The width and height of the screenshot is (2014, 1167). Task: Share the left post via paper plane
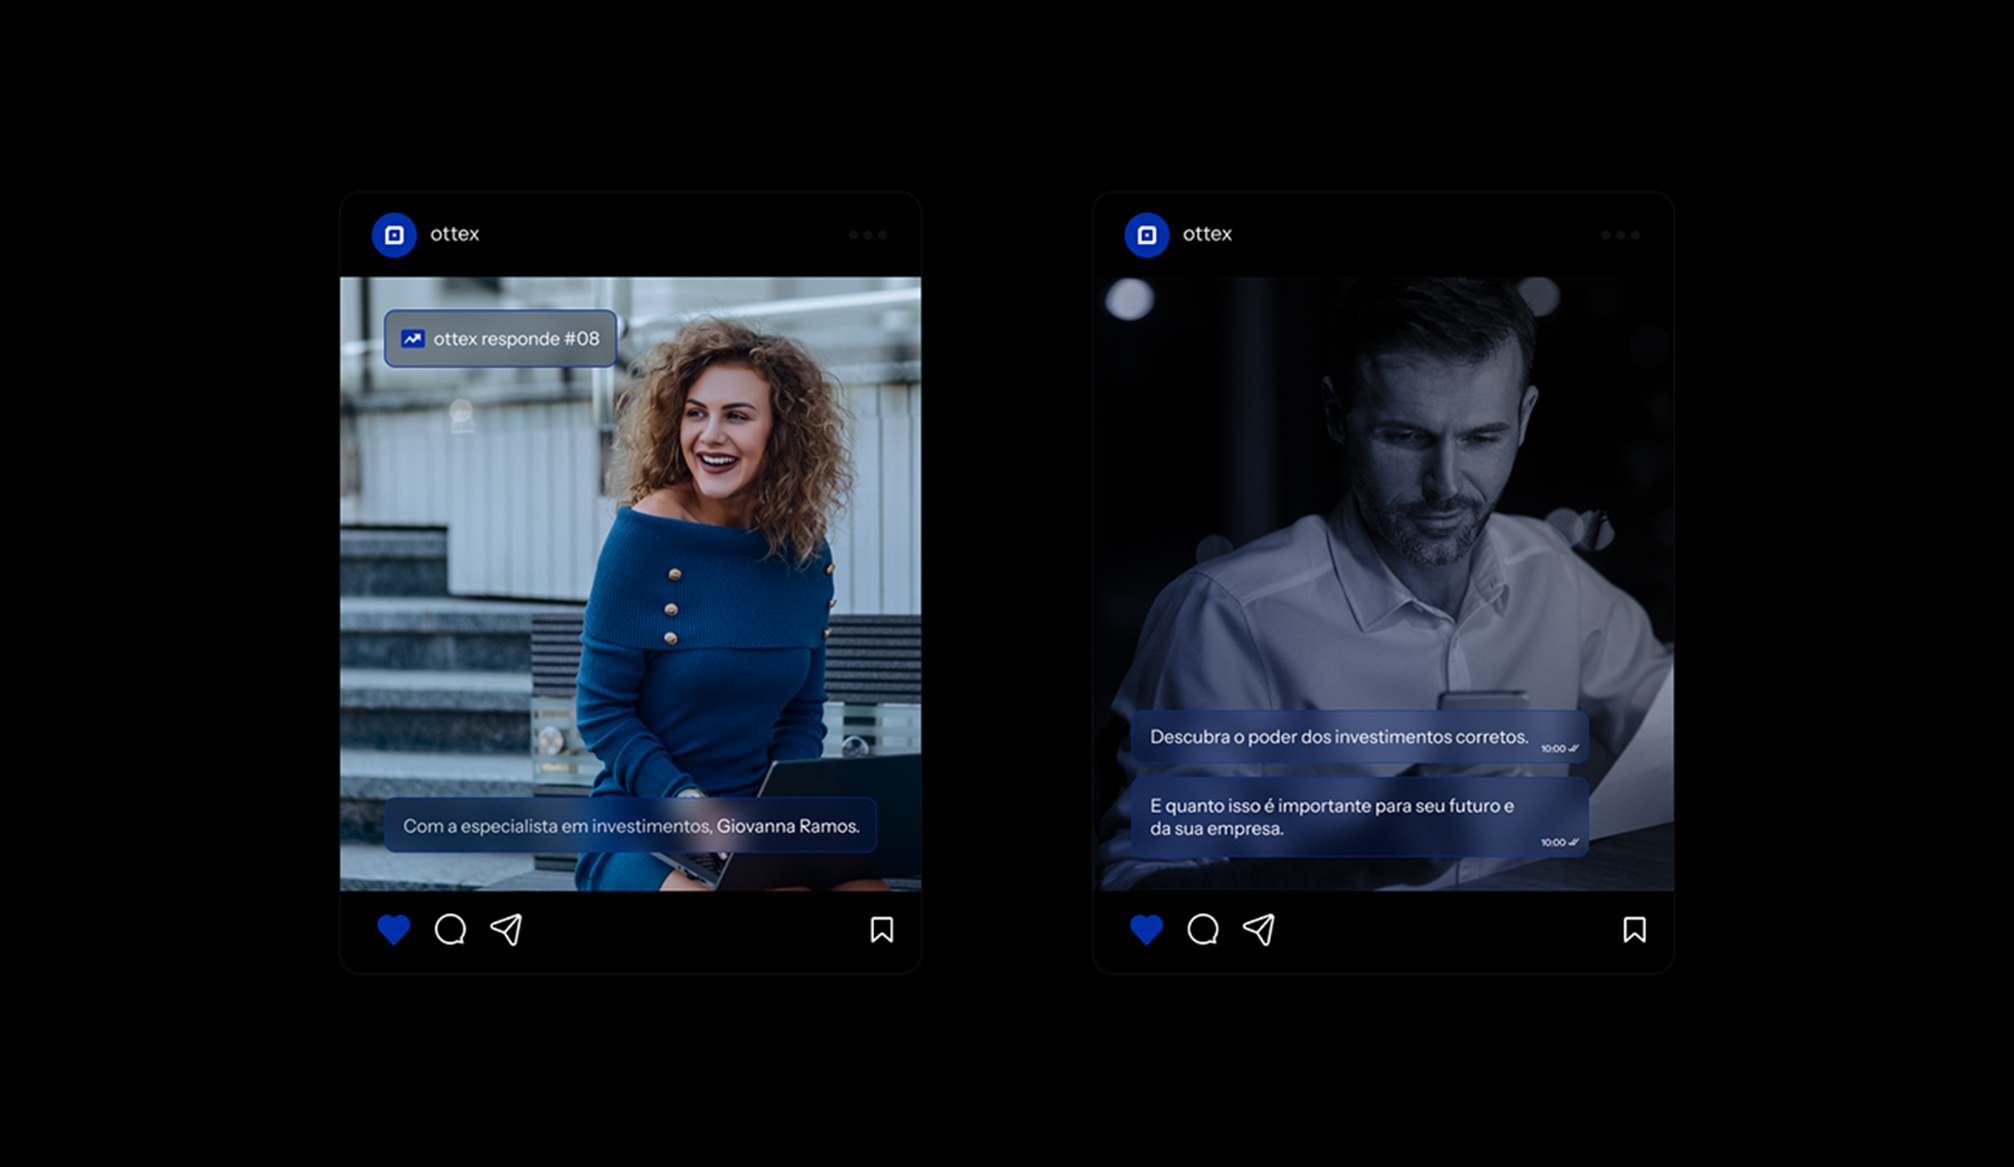(x=506, y=930)
